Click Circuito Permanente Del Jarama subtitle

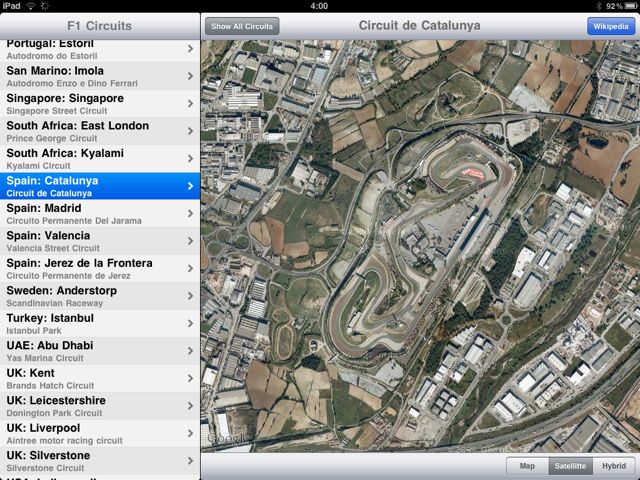(74, 221)
